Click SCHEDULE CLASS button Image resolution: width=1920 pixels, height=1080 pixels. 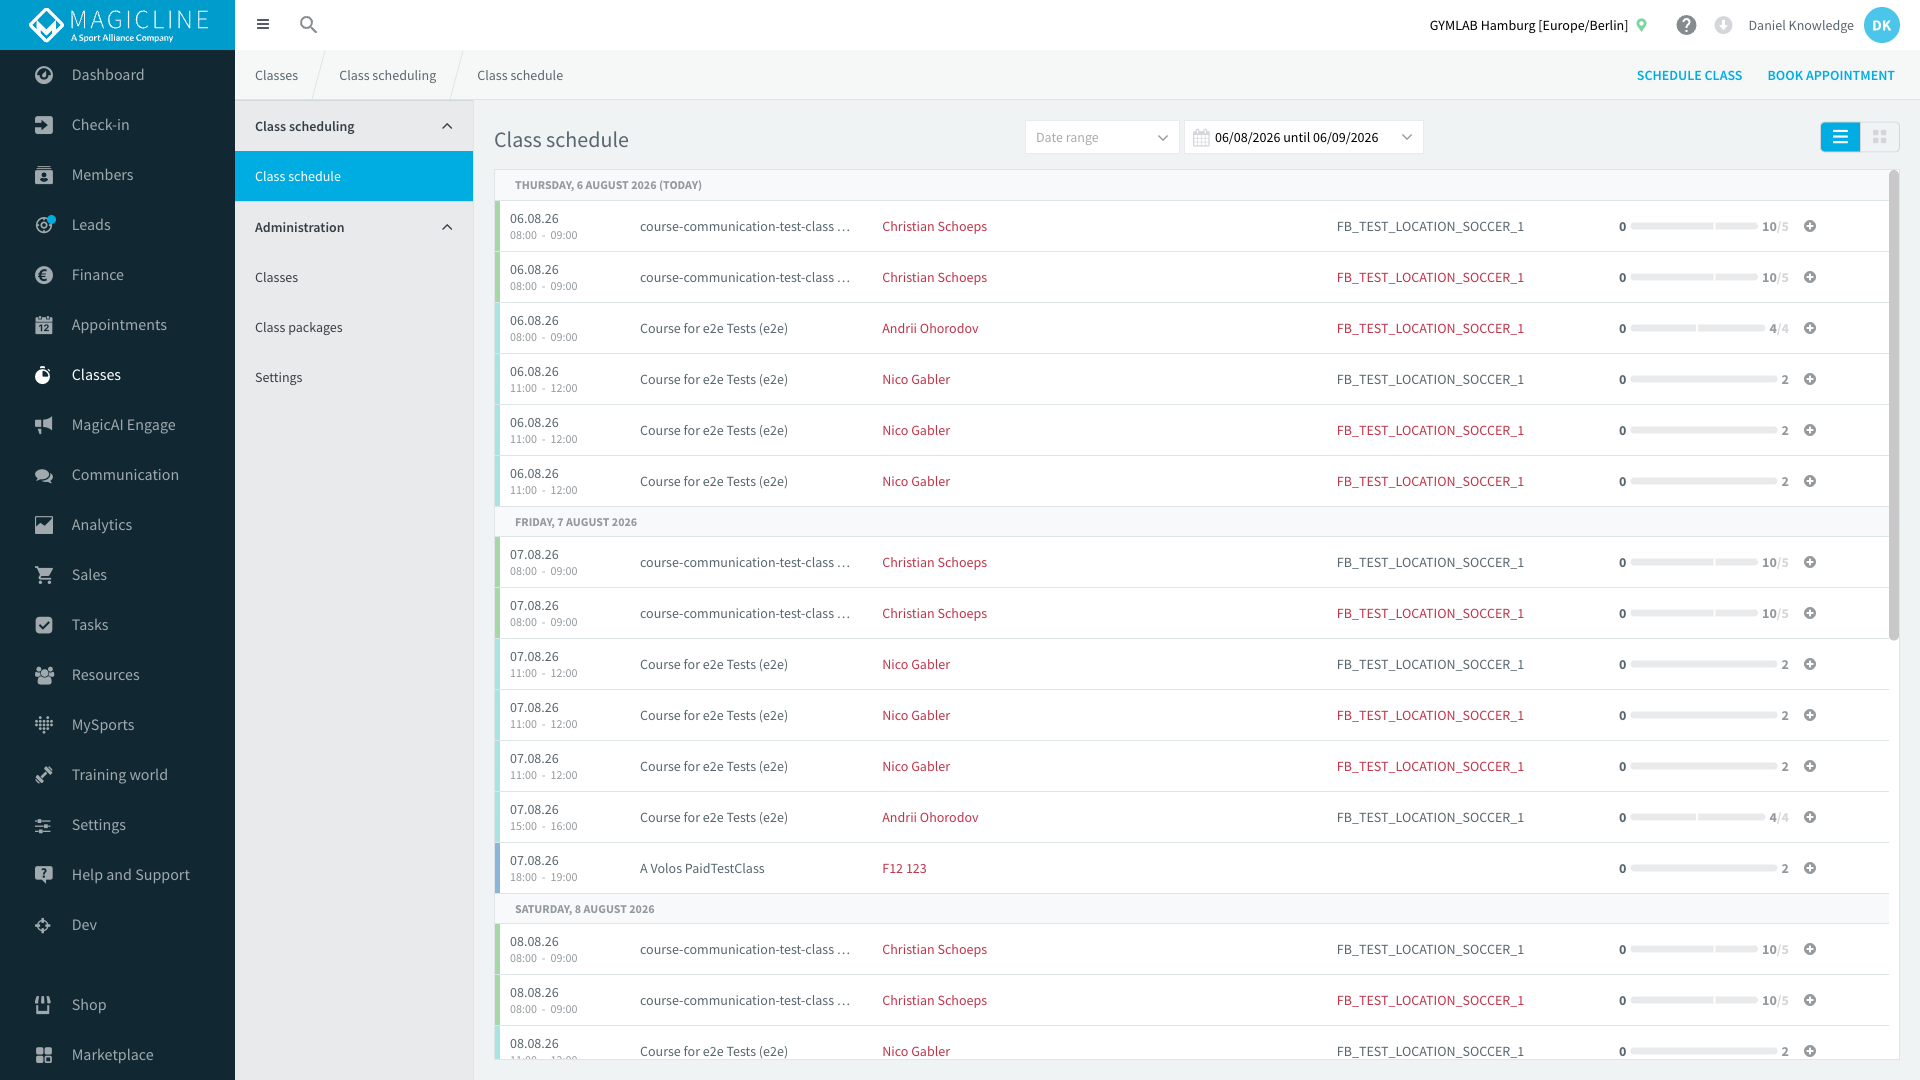pos(1689,75)
